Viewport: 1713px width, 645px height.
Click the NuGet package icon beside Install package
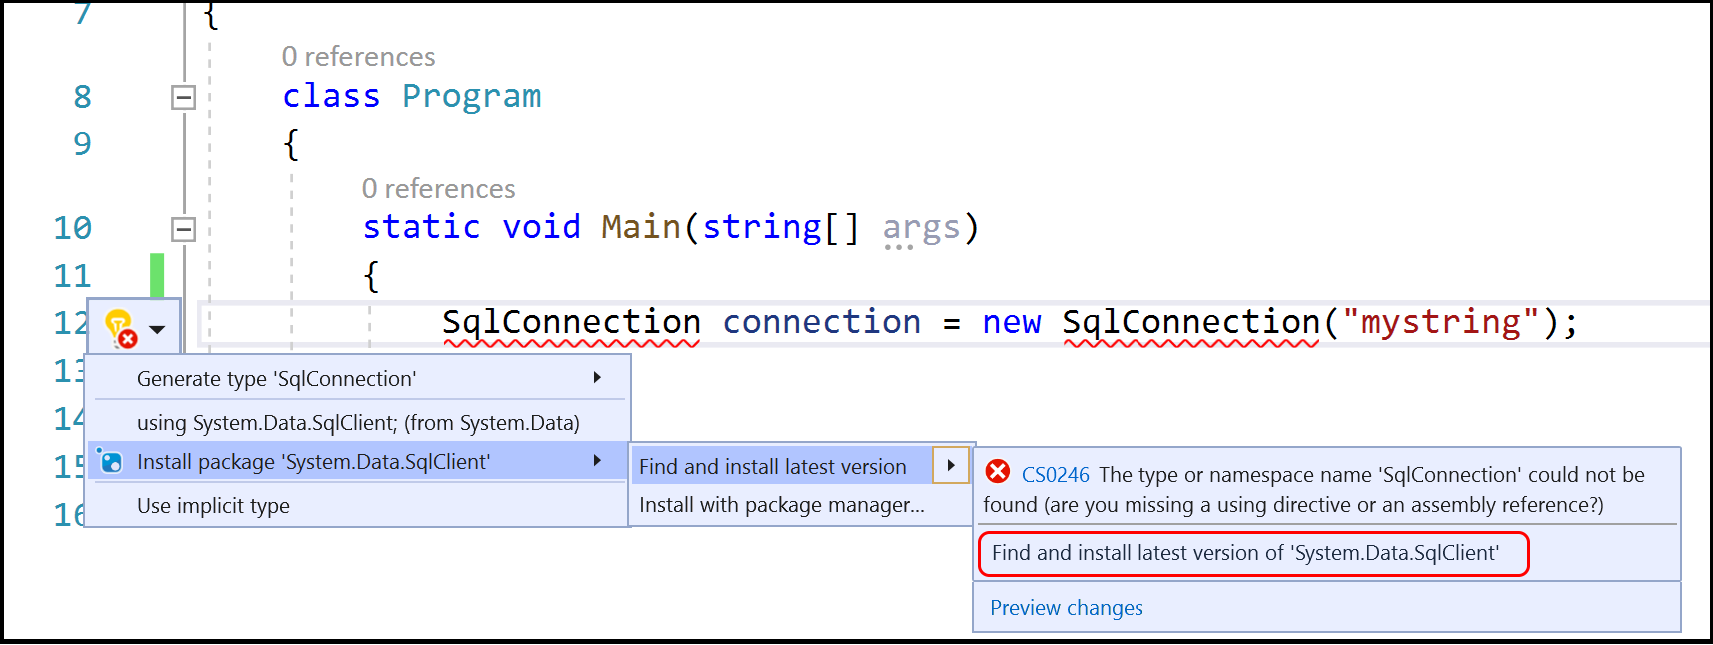[110, 462]
